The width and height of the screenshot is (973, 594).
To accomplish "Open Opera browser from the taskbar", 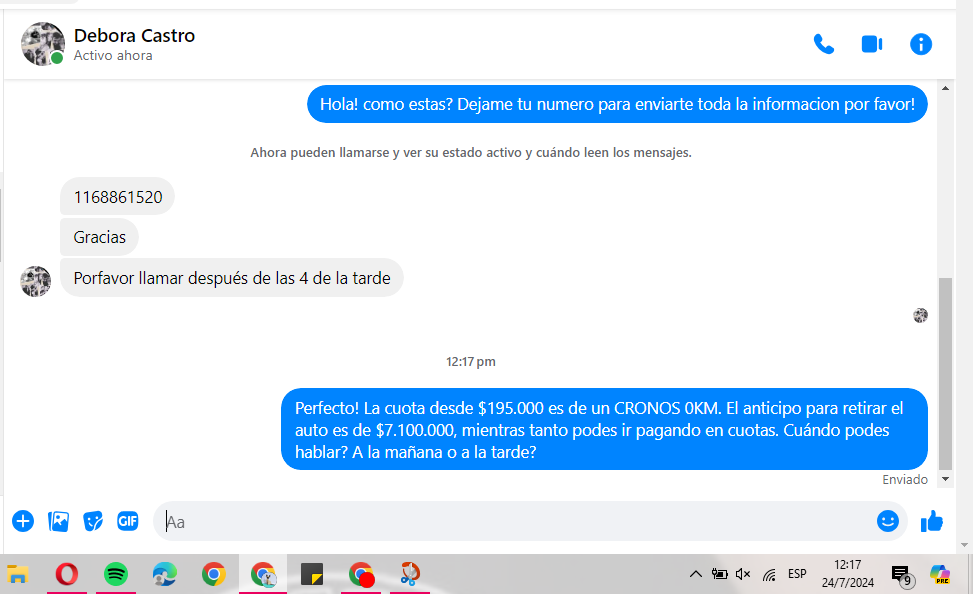I will click(x=67, y=574).
